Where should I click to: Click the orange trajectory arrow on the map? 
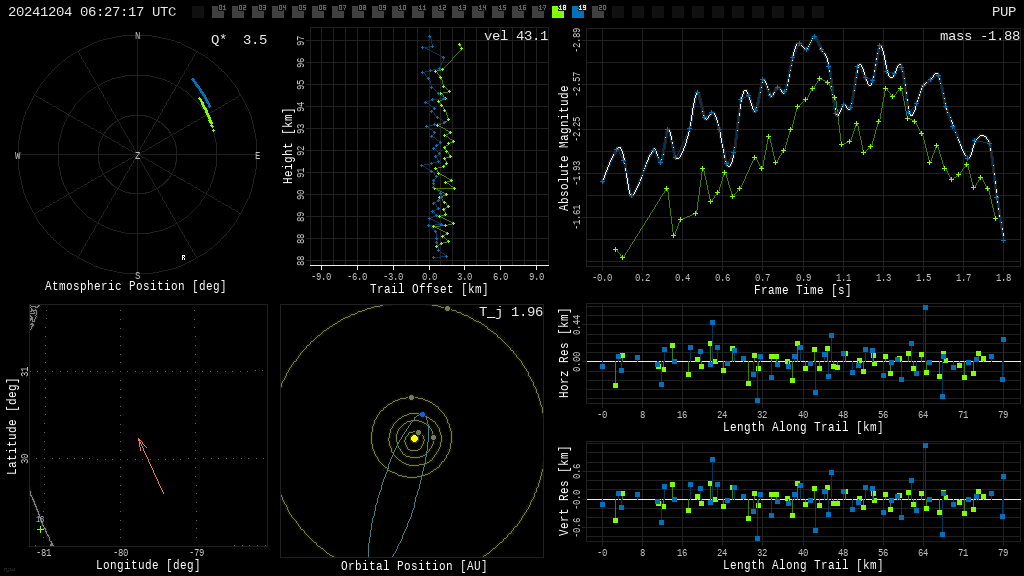tap(151, 466)
